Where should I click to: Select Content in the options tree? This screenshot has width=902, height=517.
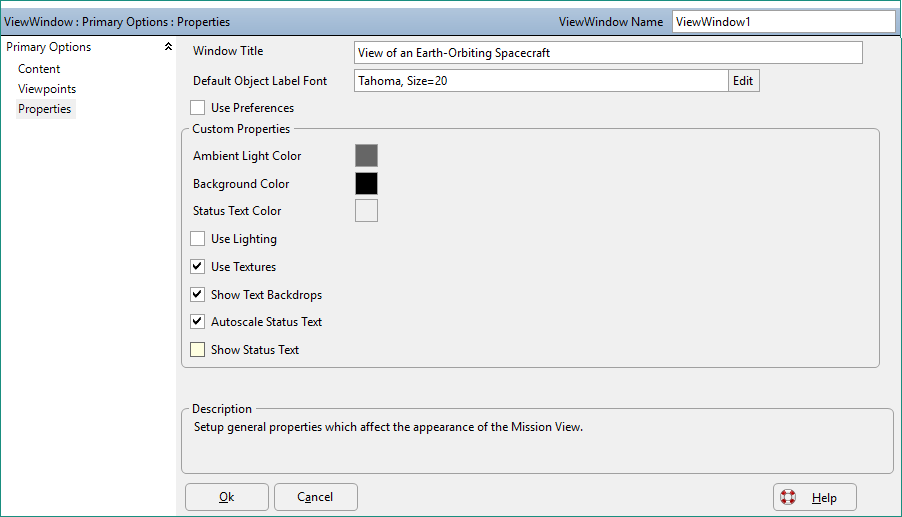(x=39, y=69)
